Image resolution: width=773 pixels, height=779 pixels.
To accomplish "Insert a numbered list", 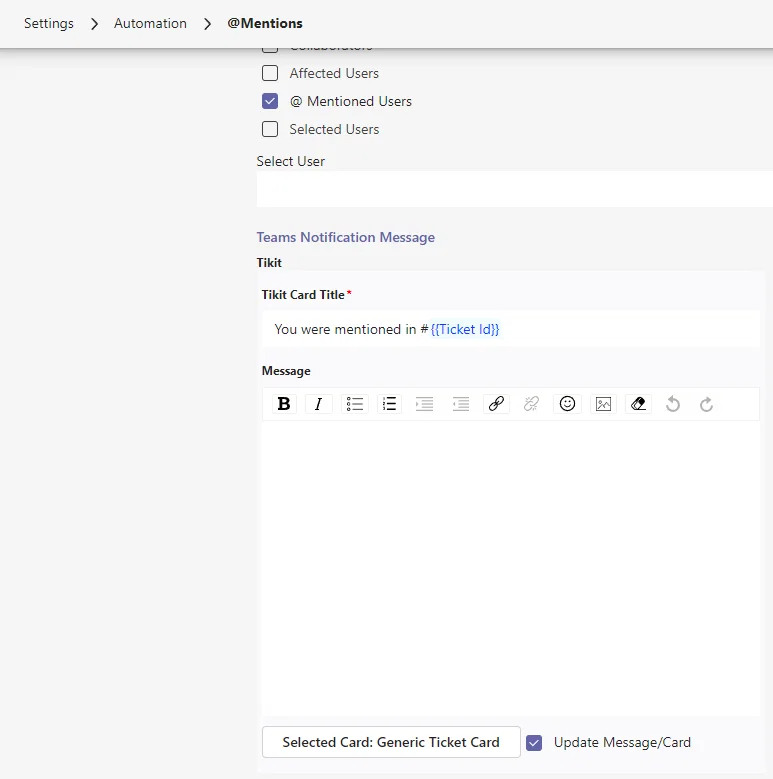I will click(x=389, y=404).
